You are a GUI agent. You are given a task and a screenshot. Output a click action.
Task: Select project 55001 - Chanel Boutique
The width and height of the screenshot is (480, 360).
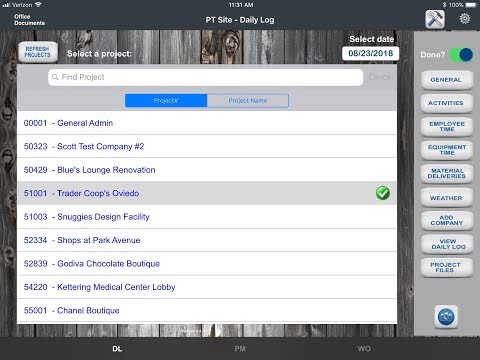point(207,310)
